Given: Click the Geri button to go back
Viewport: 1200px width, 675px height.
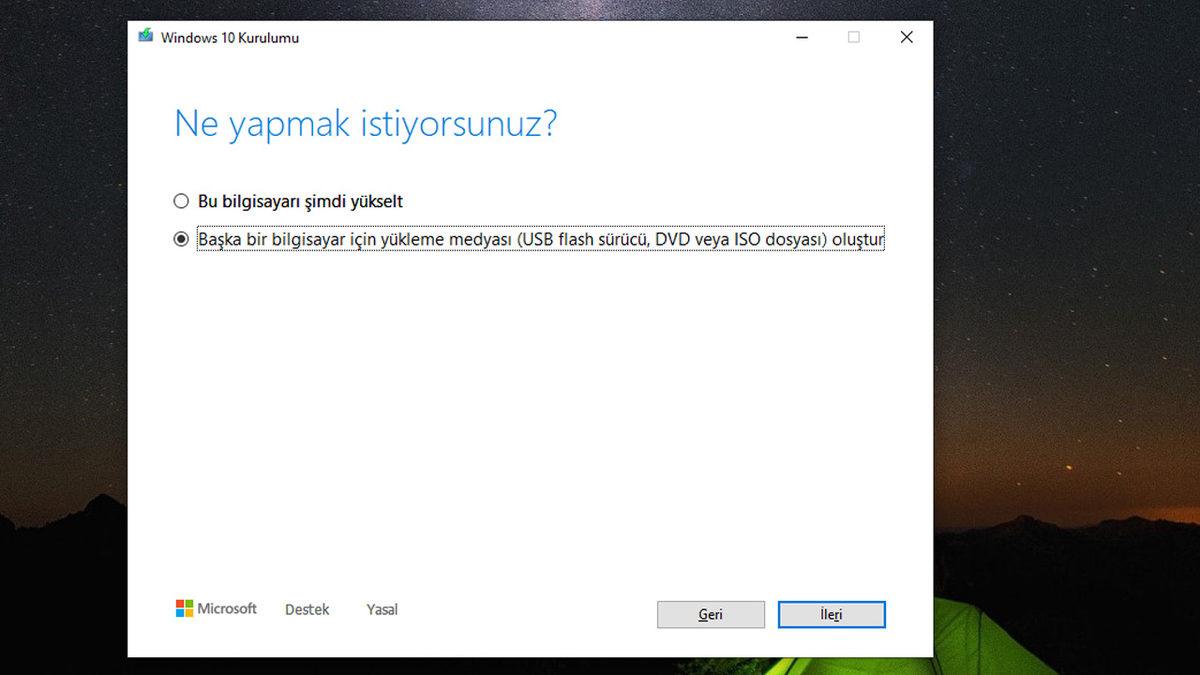Looking at the screenshot, I should tap(710, 614).
